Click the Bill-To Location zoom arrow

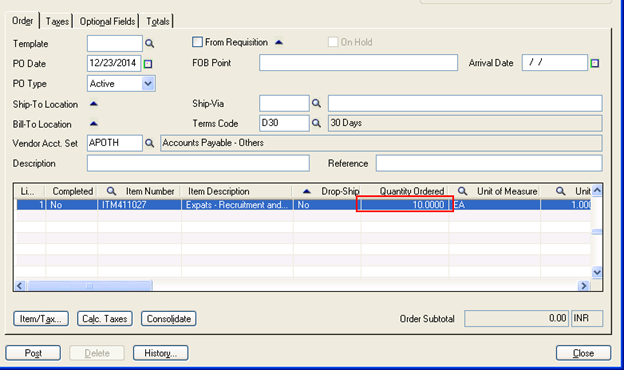[x=94, y=124]
